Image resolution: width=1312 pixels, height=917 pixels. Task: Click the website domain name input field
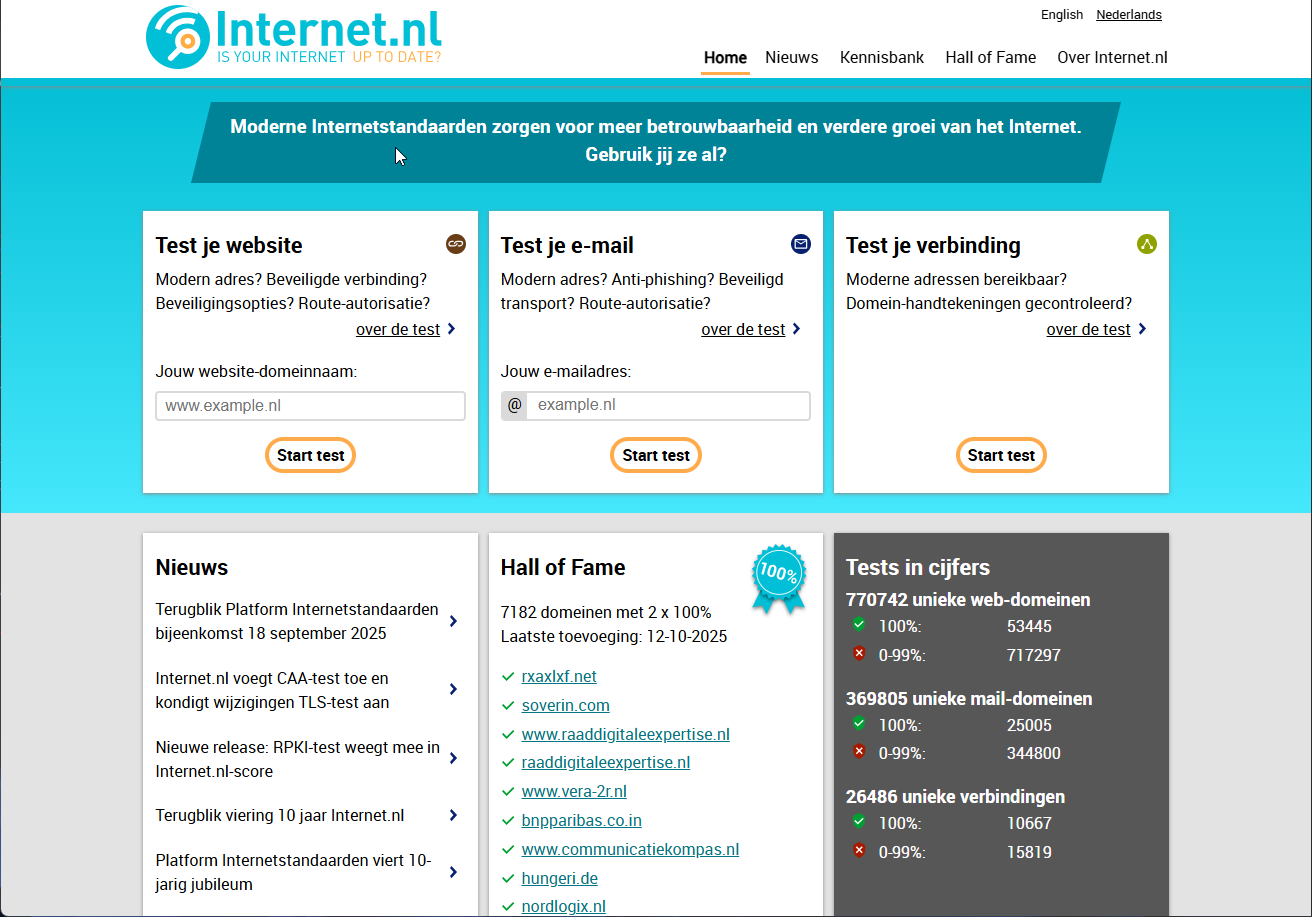pyautogui.click(x=310, y=406)
